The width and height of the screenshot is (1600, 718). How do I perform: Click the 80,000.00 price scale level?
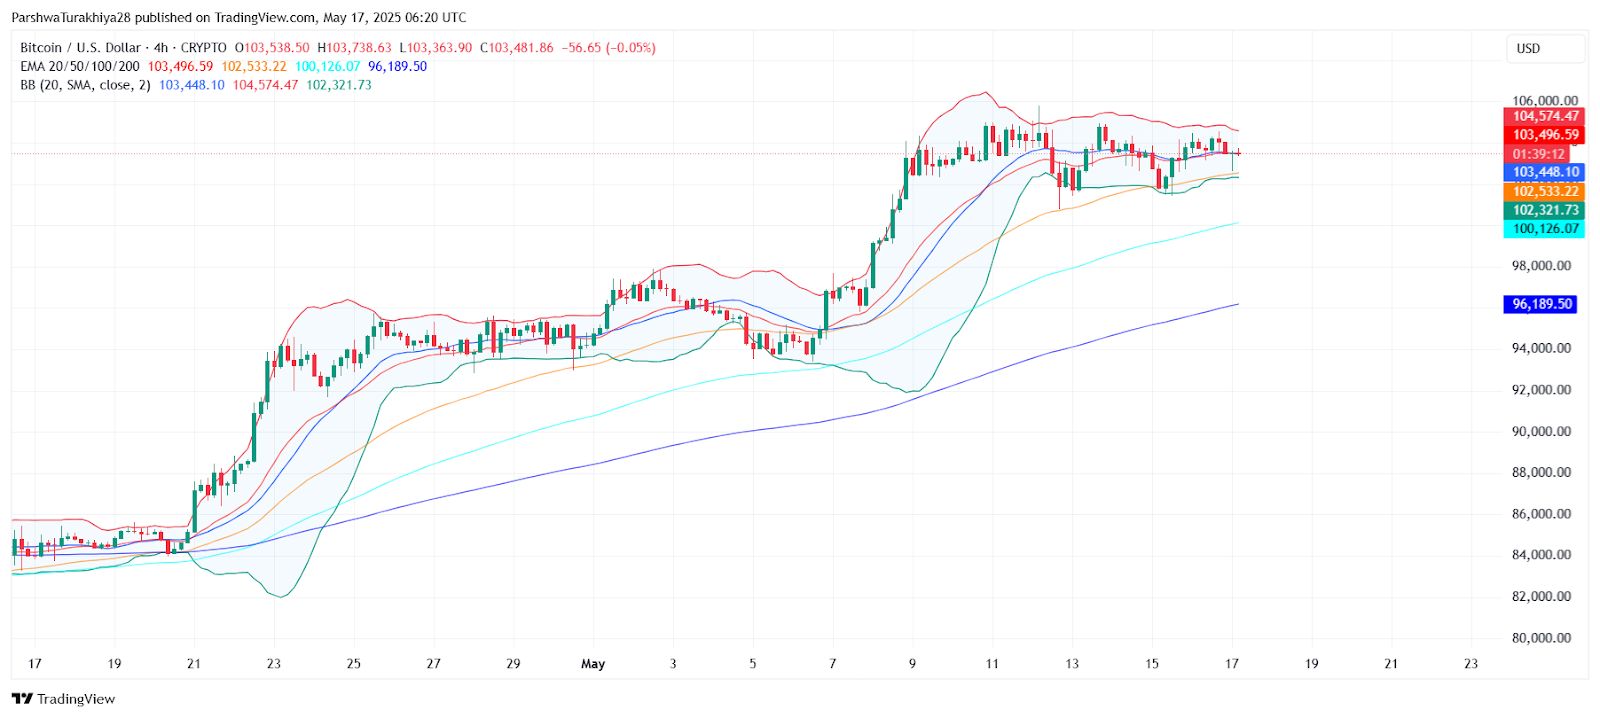coord(1541,637)
